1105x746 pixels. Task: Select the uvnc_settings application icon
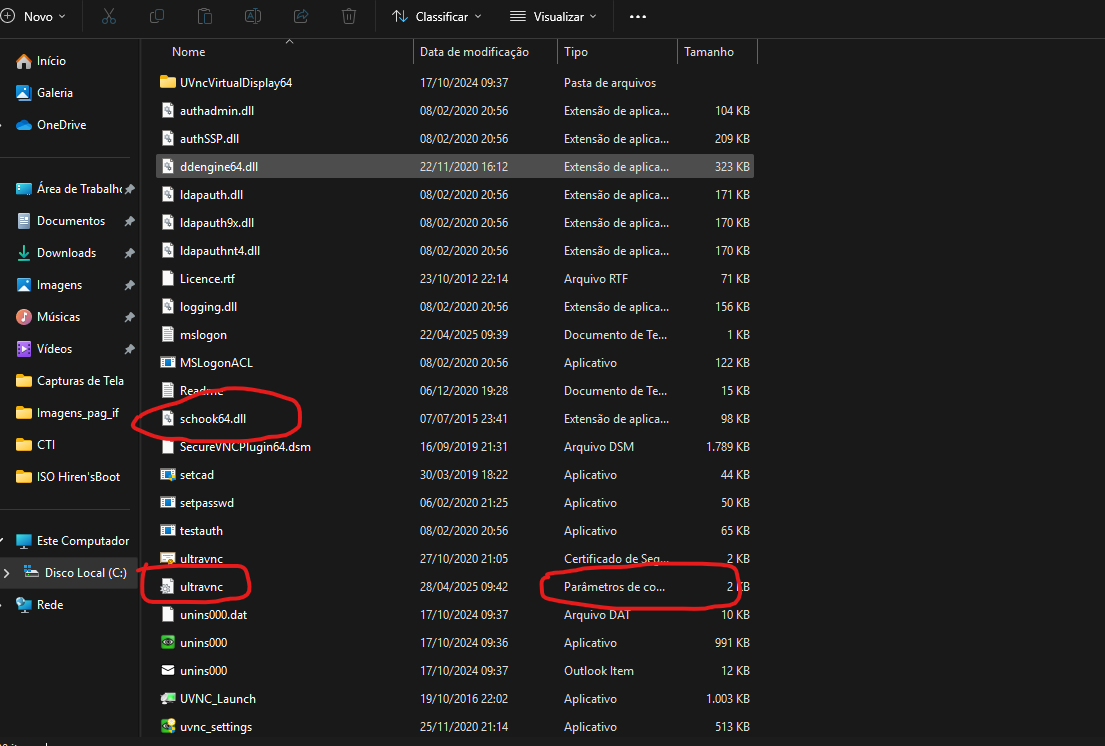tap(168, 726)
